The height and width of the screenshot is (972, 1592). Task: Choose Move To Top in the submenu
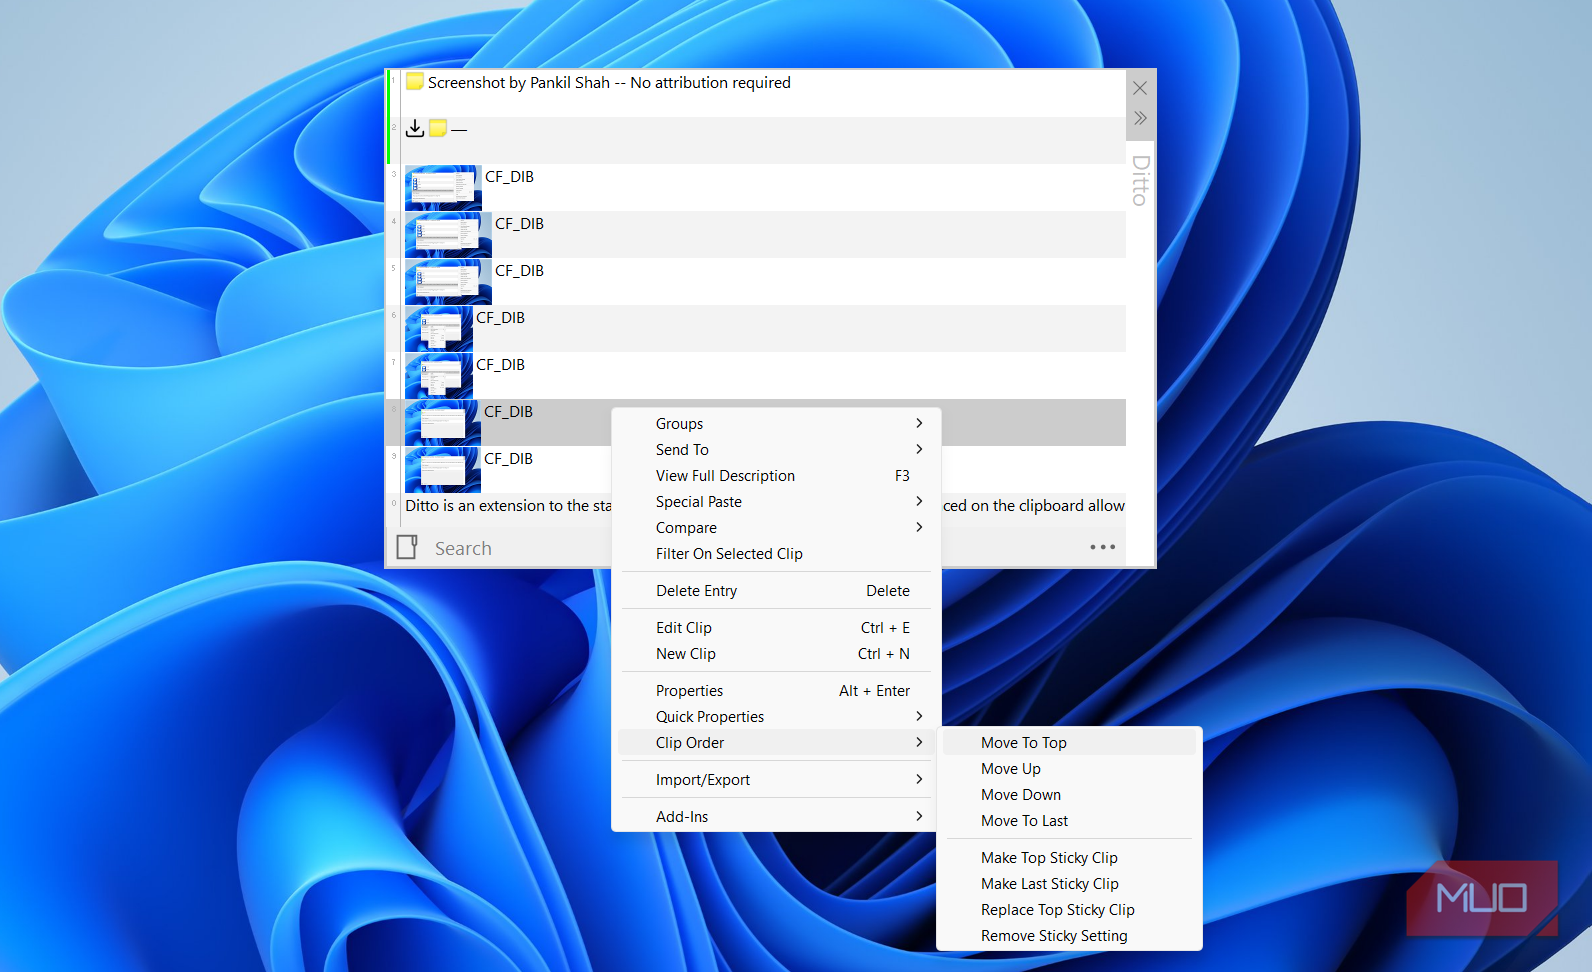pos(1069,743)
